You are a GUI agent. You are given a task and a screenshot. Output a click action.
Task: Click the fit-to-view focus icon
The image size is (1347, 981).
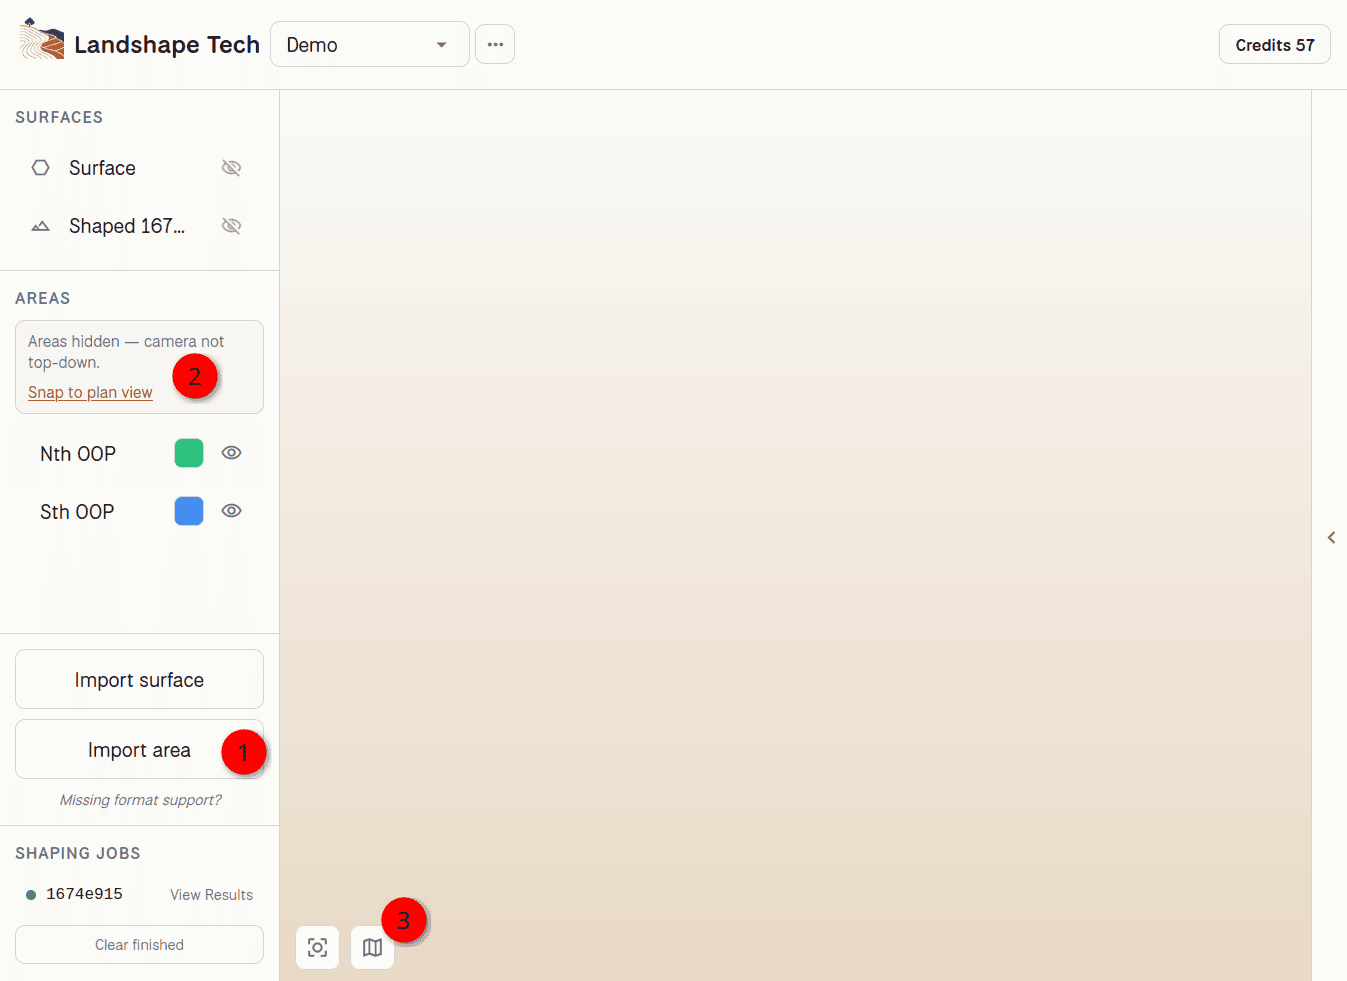317,947
